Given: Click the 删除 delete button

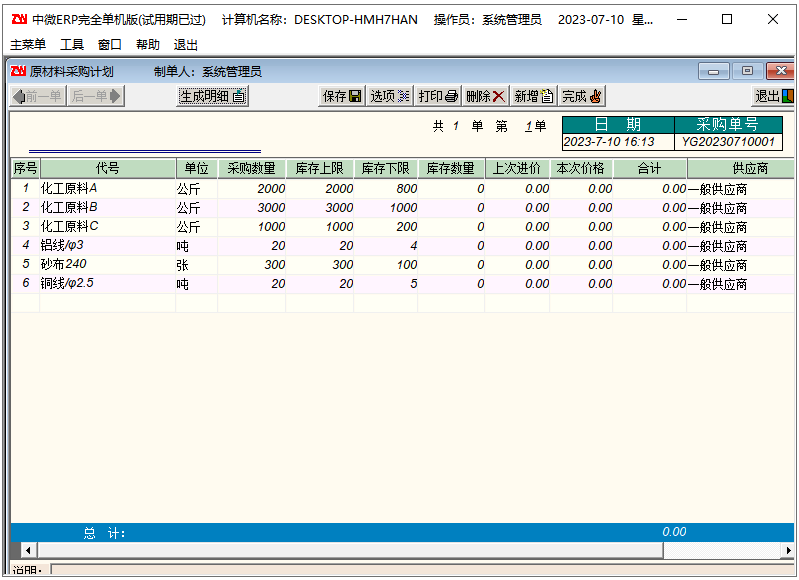Looking at the screenshot, I should point(486,96).
